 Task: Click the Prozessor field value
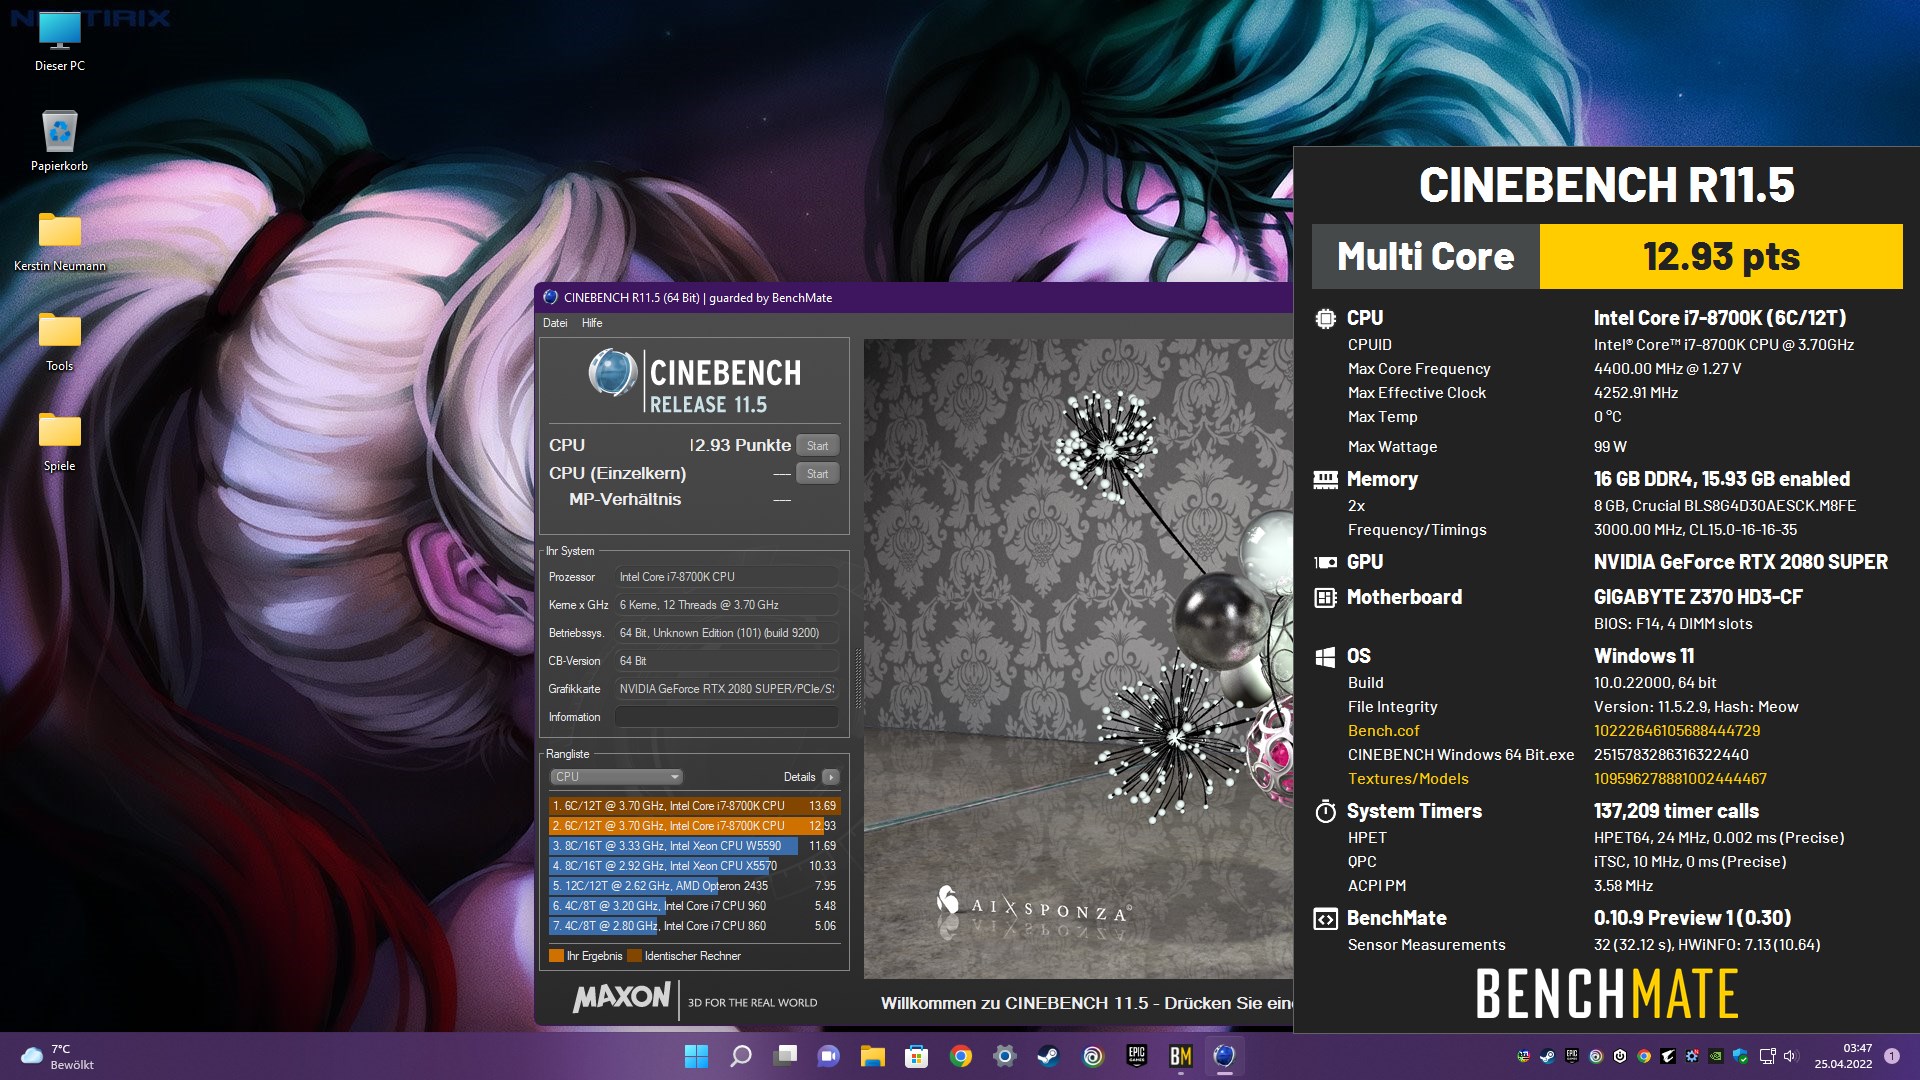tap(726, 577)
